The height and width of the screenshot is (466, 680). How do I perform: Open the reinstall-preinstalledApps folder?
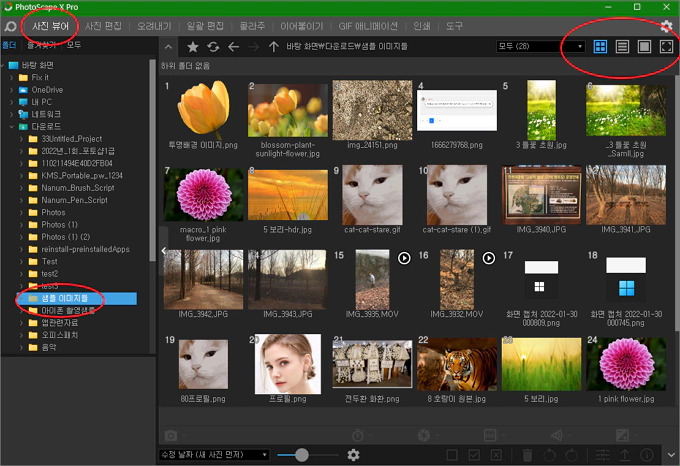pos(85,249)
